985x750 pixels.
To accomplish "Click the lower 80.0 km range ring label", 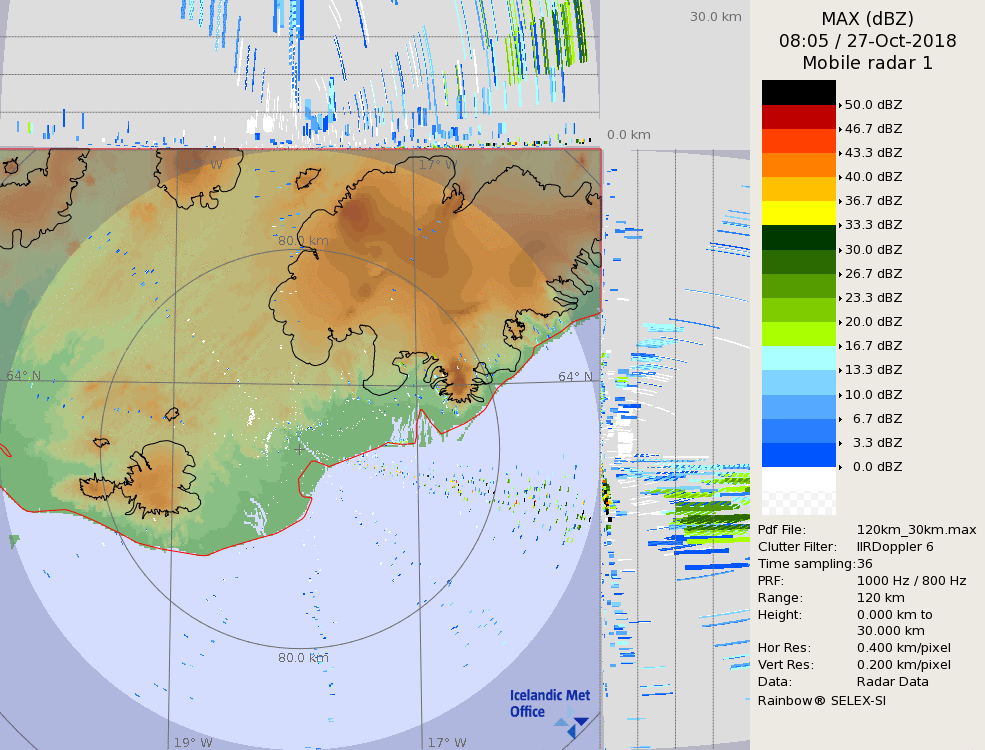I will click(x=303, y=657).
